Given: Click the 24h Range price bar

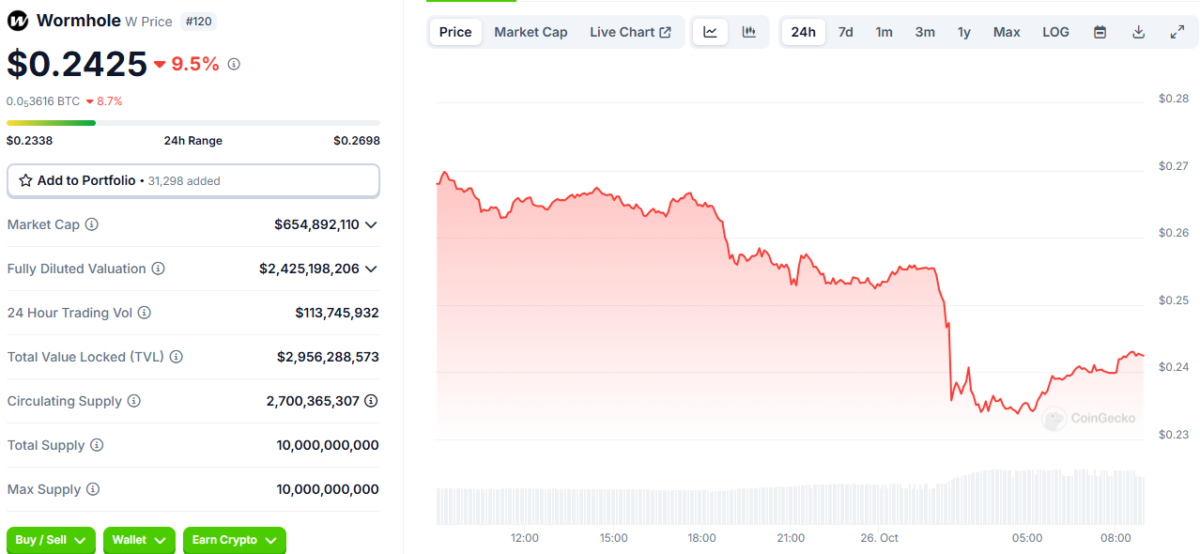Looking at the screenshot, I should point(193,123).
